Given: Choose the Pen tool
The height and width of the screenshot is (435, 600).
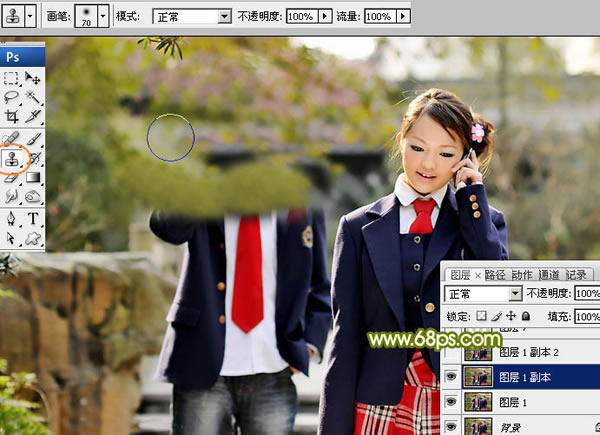Looking at the screenshot, I should tap(12, 218).
